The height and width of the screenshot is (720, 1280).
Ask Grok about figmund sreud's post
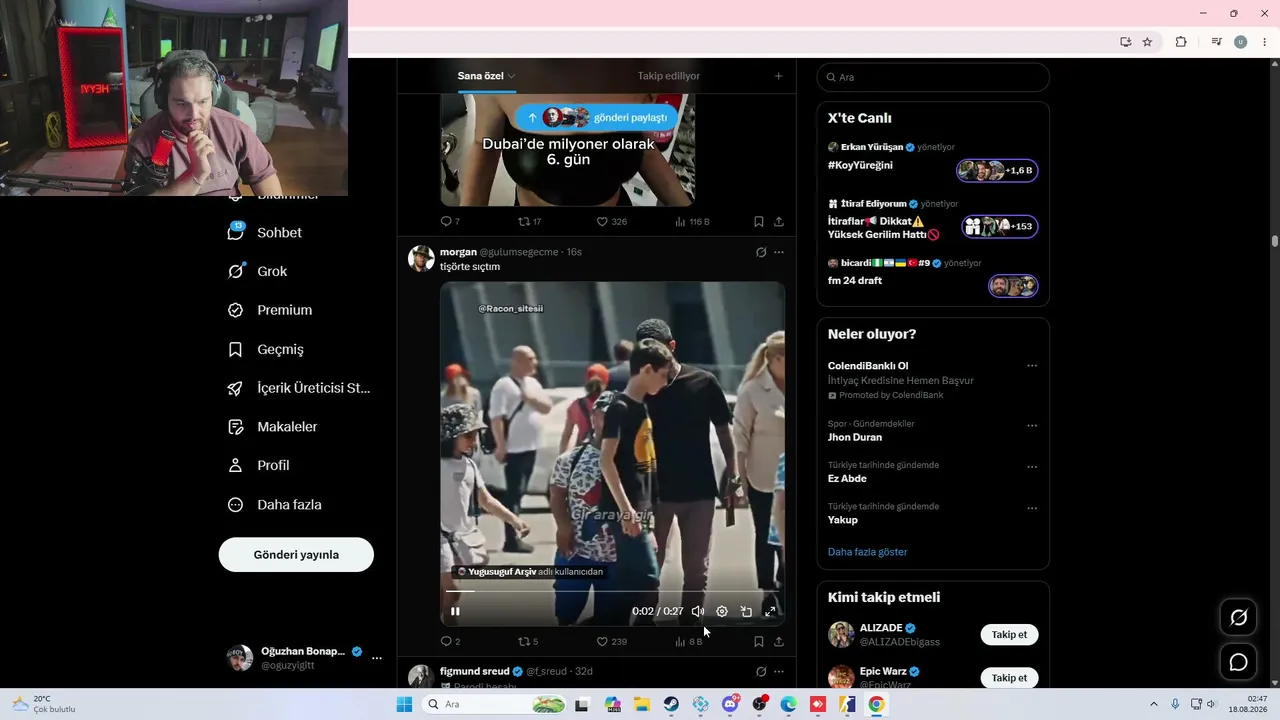pos(761,671)
